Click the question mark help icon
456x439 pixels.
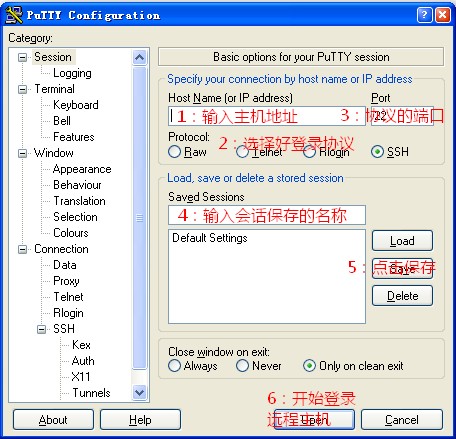424,15
